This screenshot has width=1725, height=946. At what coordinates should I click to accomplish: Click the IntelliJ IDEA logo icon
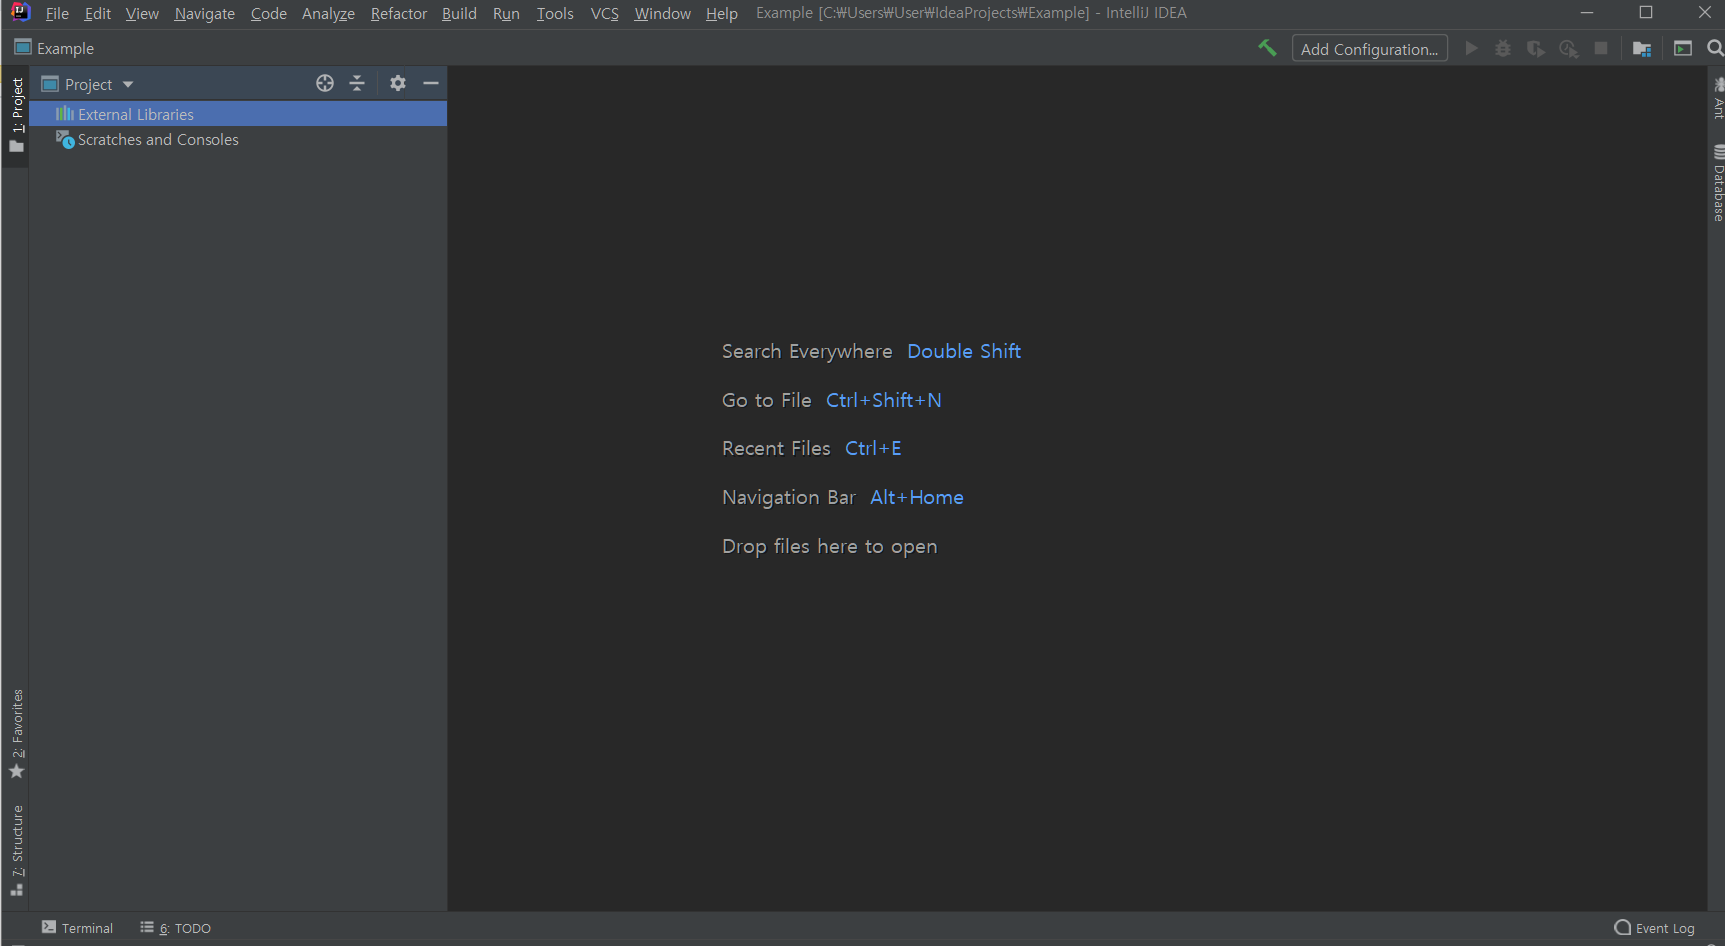[20, 12]
